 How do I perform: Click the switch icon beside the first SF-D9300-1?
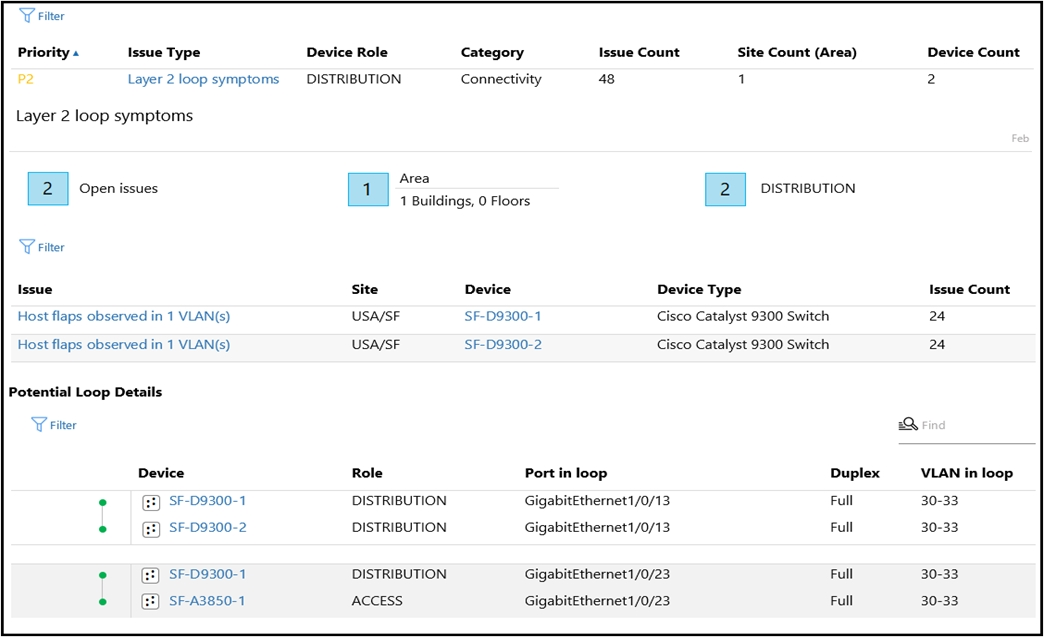150,503
